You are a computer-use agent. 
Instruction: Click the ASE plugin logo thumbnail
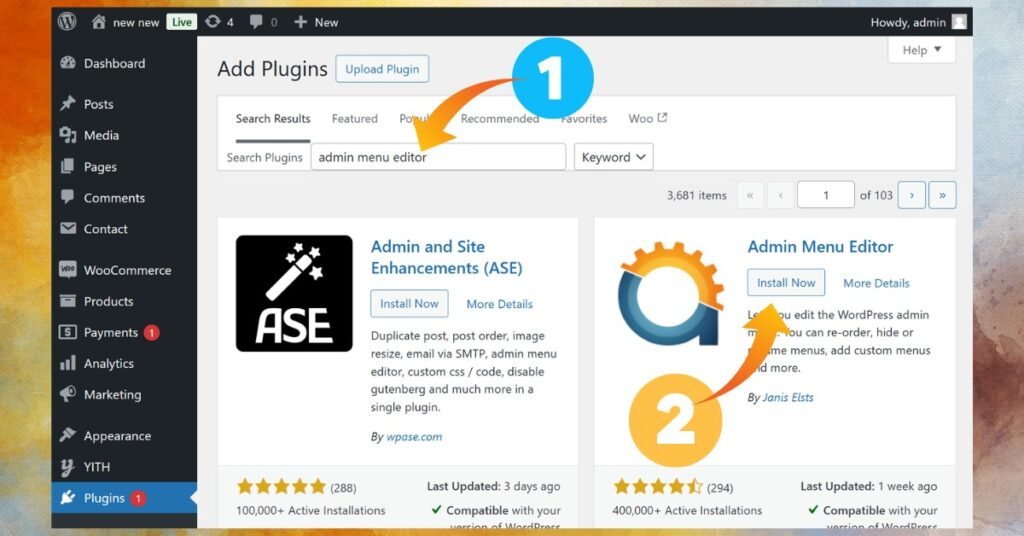tap(294, 293)
